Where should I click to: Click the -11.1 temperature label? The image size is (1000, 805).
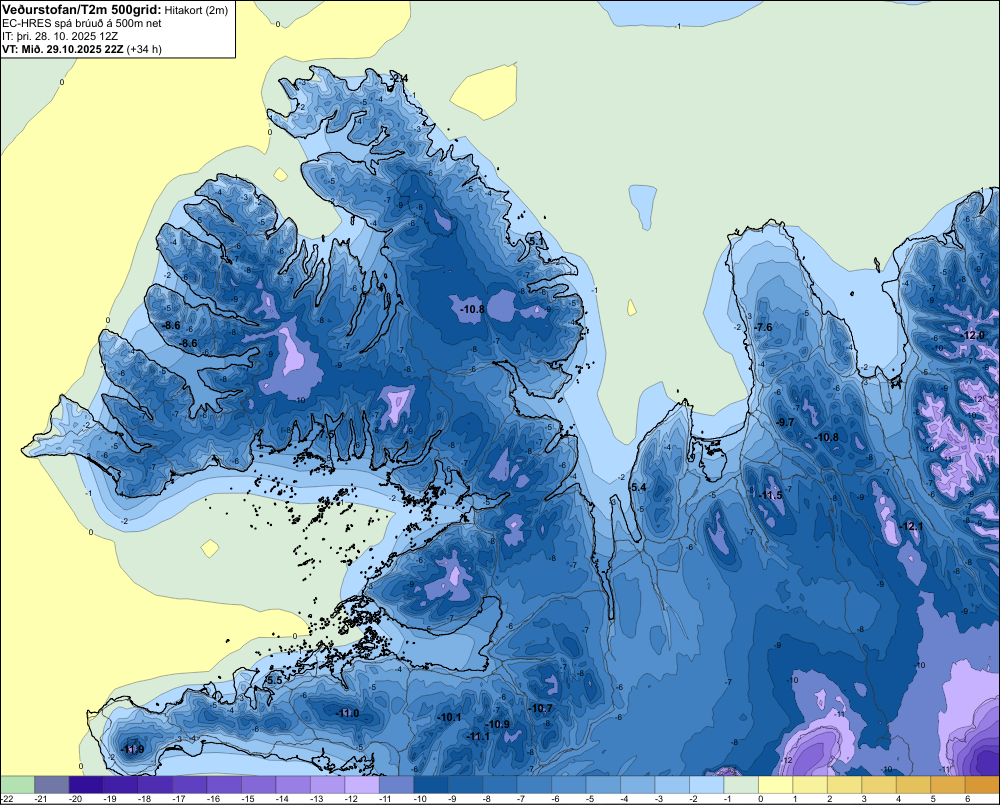click(478, 737)
